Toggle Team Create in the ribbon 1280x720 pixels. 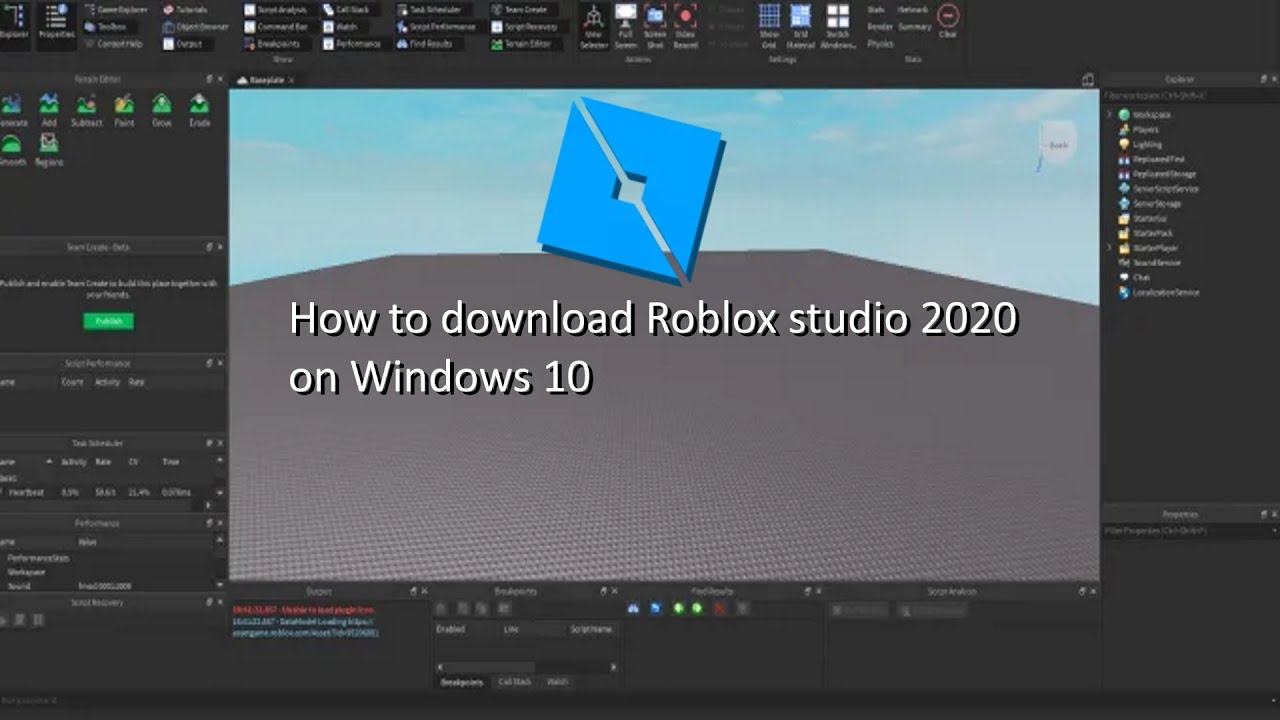[518, 9]
